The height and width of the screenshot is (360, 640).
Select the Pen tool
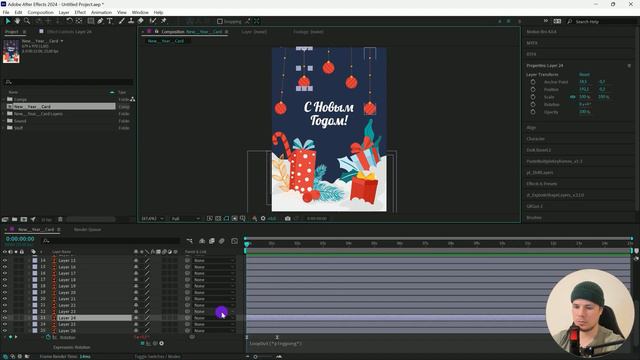pyautogui.click(x=100, y=21)
